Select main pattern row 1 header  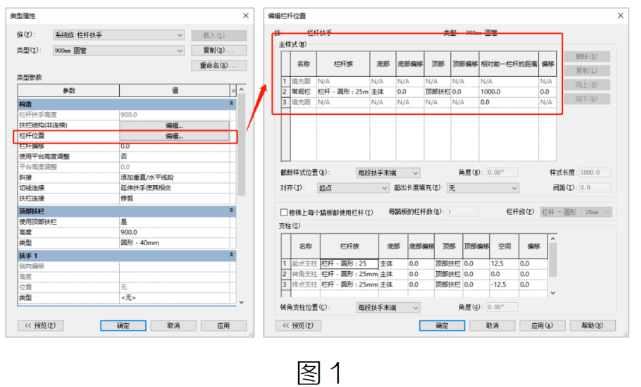point(285,81)
